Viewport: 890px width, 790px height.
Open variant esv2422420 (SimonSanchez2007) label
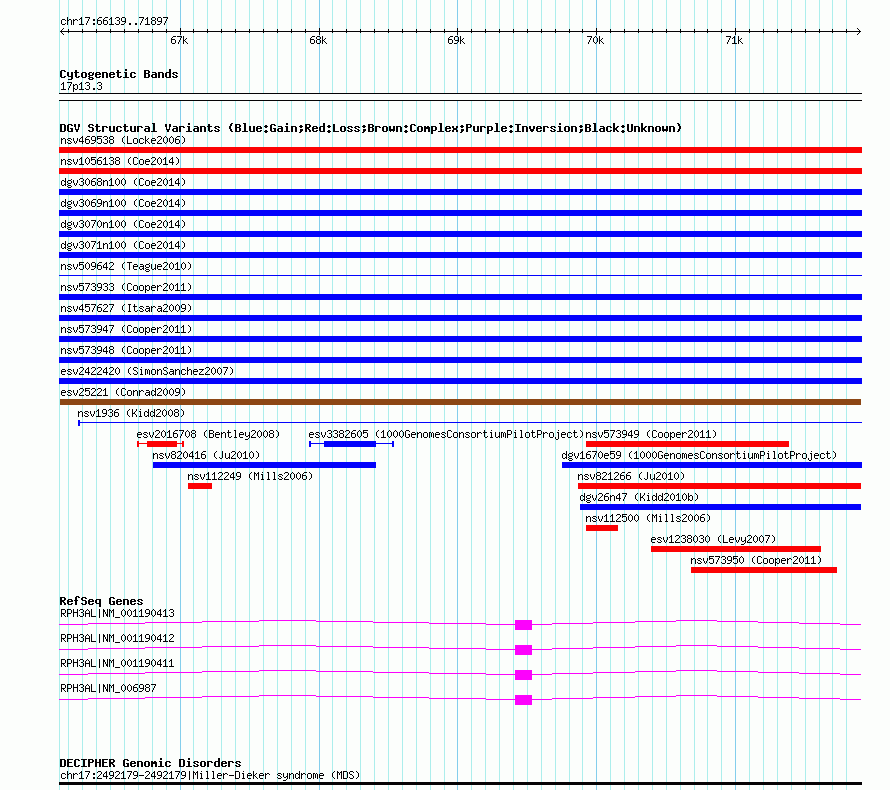[147, 371]
